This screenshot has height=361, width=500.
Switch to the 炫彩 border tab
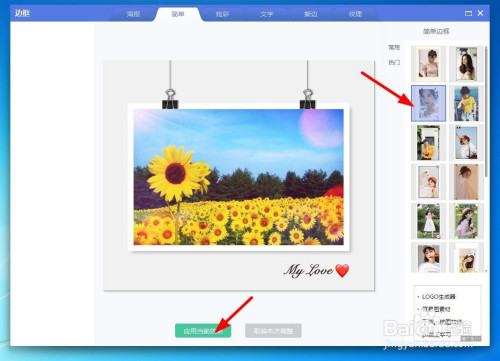point(222,14)
